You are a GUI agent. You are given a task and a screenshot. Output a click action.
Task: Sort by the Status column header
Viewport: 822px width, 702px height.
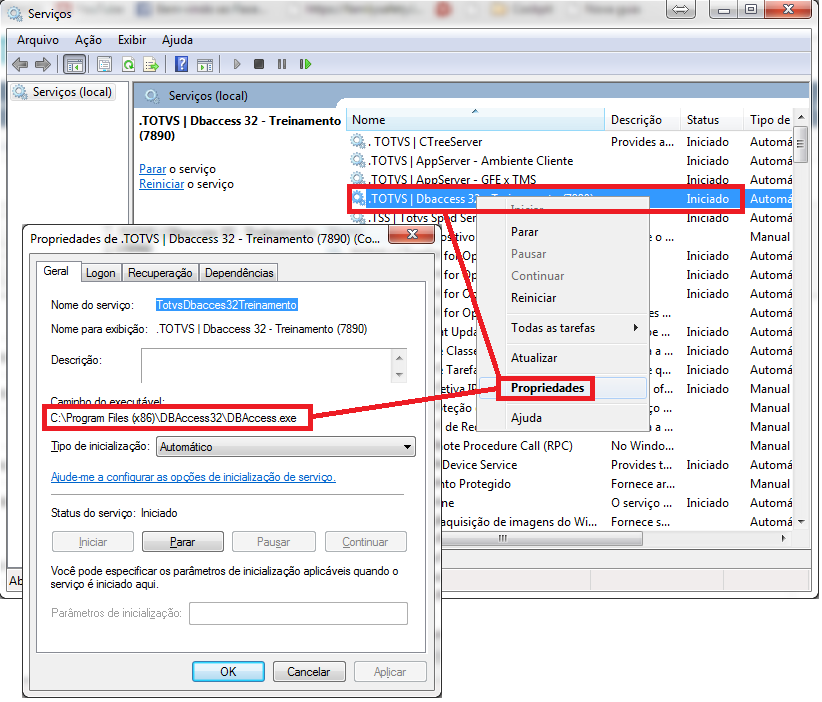(711, 120)
